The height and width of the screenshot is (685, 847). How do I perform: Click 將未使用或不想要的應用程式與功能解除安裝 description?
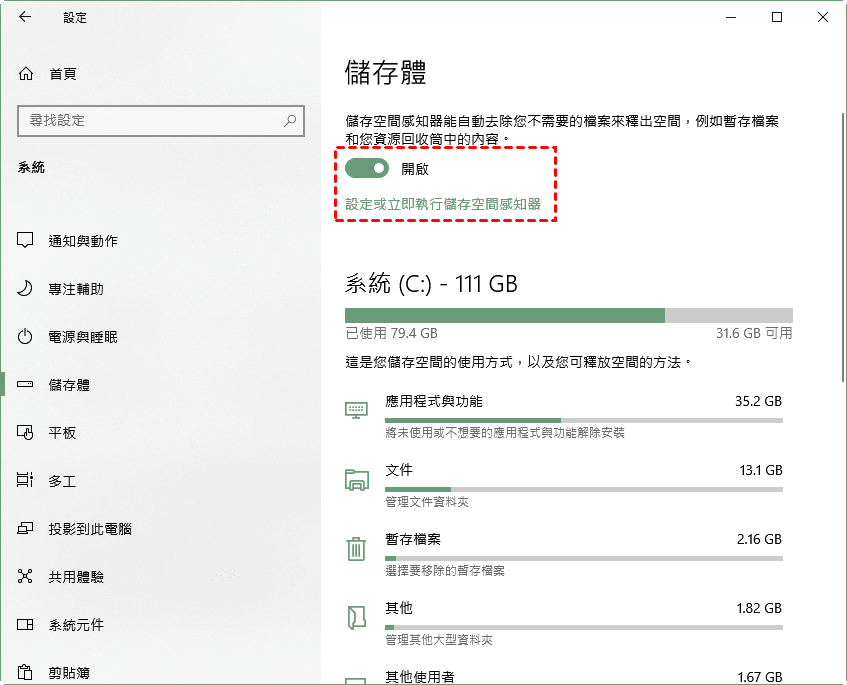505,433
